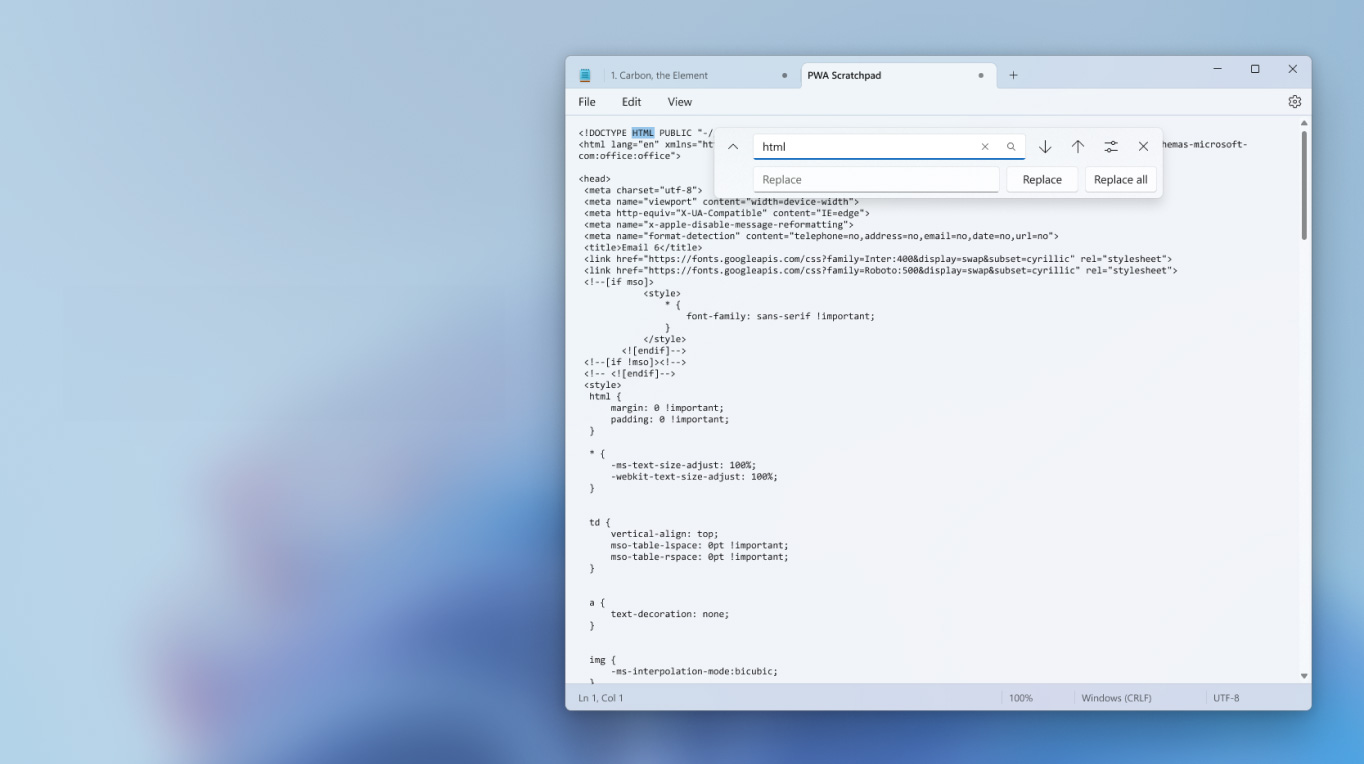Collapse the replace row with chevron
The image size is (1364, 764).
coord(733,147)
